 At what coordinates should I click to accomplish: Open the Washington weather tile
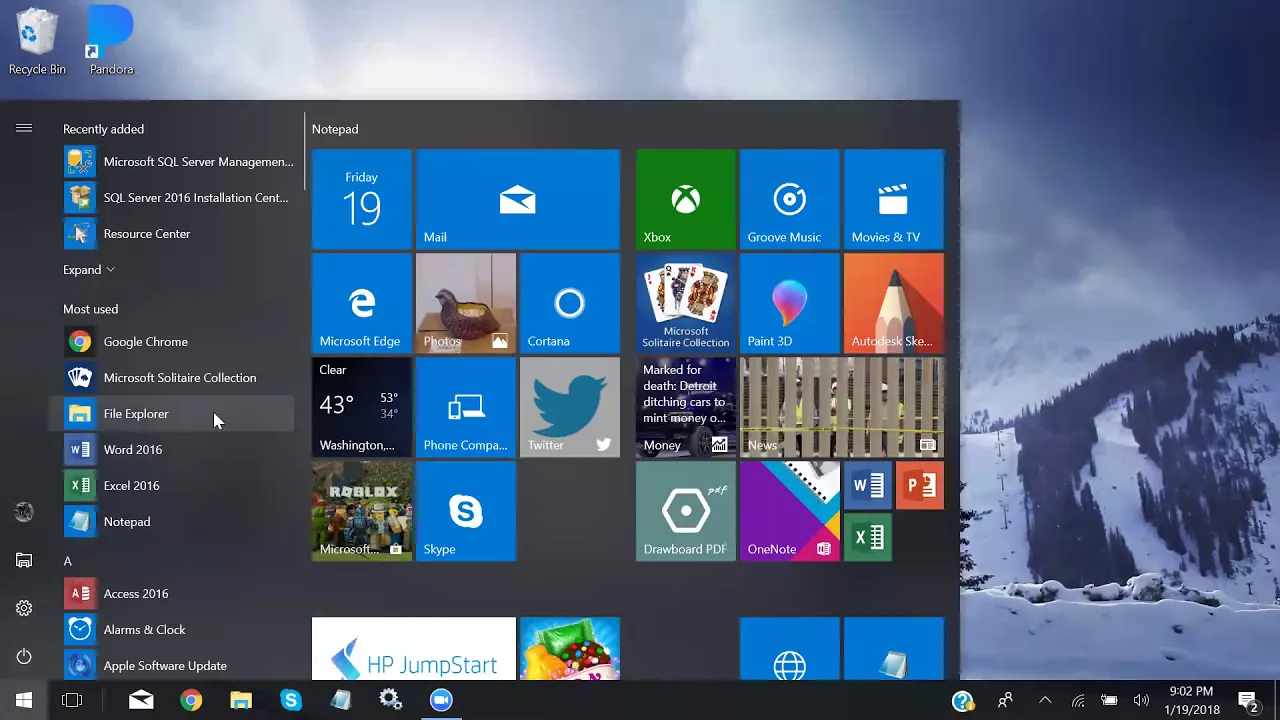[x=362, y=407]
